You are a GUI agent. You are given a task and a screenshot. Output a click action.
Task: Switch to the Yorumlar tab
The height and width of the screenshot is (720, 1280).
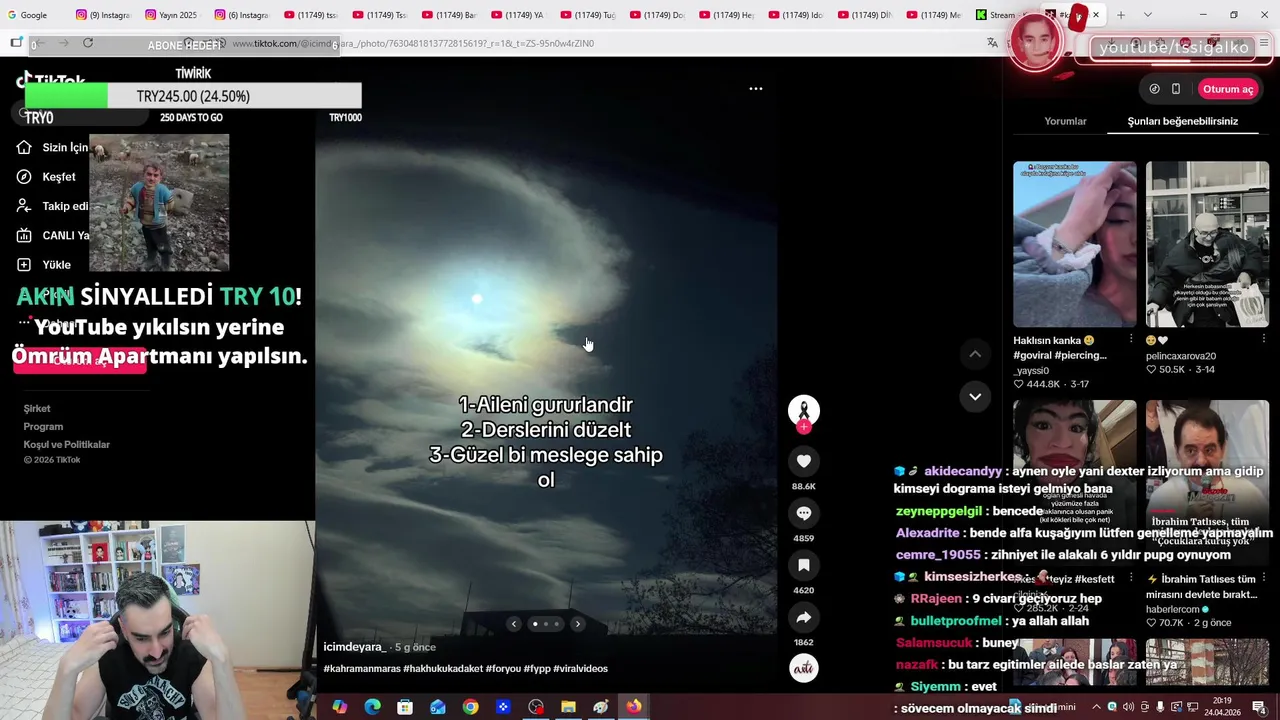point(1065,121)
